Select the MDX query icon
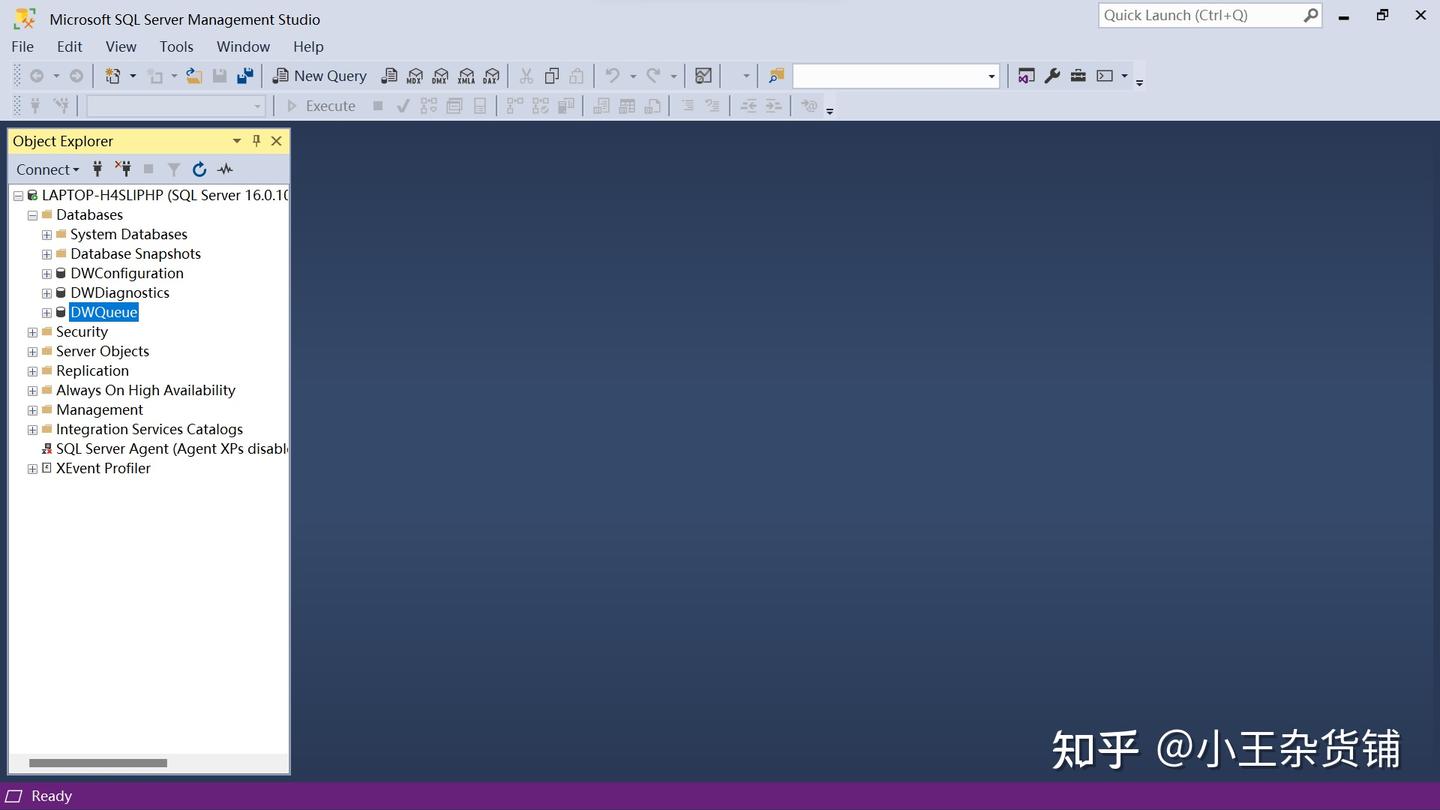 click(415, 76)
